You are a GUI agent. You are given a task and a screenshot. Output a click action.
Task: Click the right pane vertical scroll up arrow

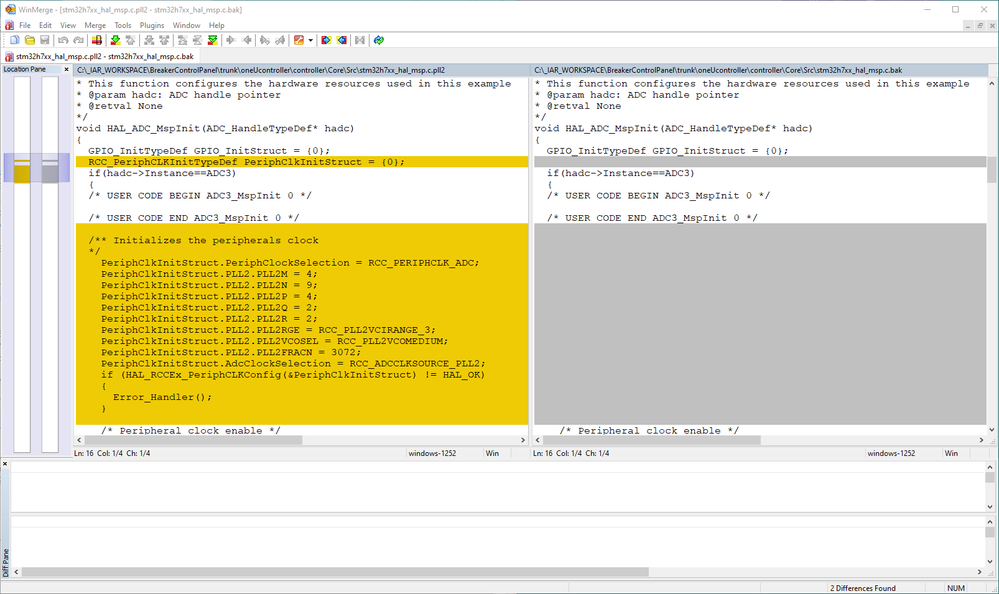(992, 83)
